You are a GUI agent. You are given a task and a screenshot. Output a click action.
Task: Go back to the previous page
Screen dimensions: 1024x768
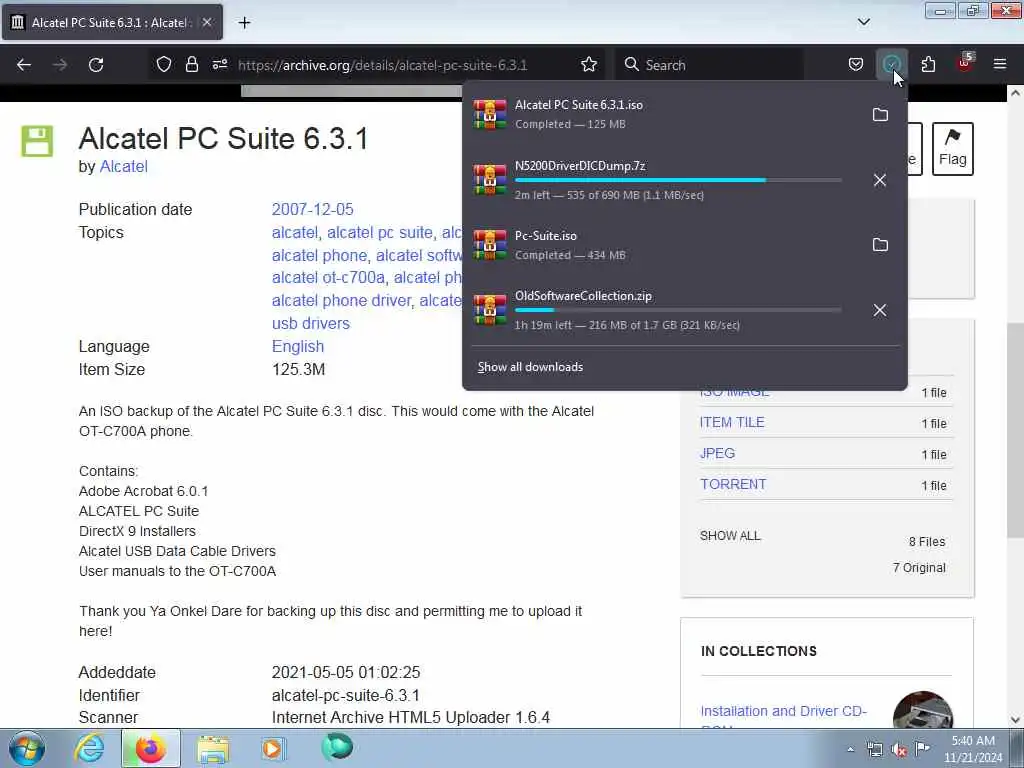pos(24,65)
